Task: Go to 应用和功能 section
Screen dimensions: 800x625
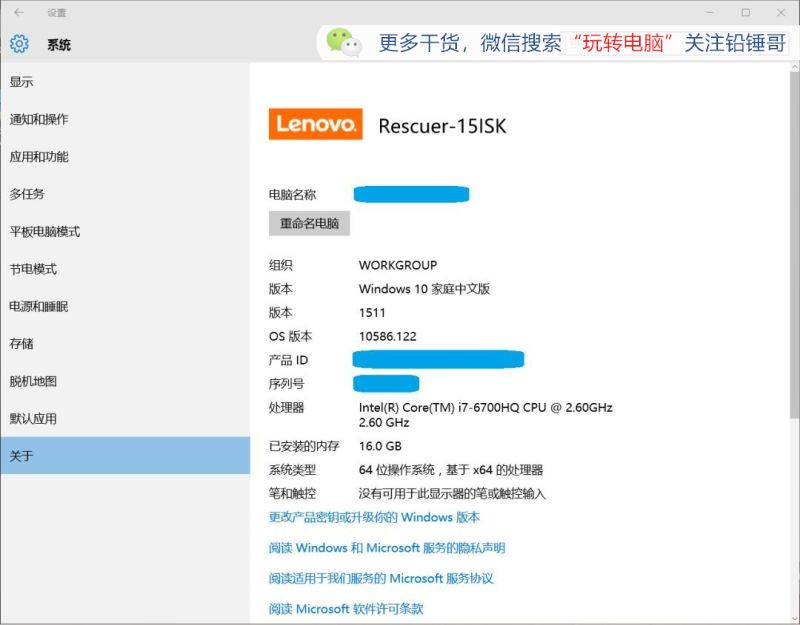Action: pos(39,157)
